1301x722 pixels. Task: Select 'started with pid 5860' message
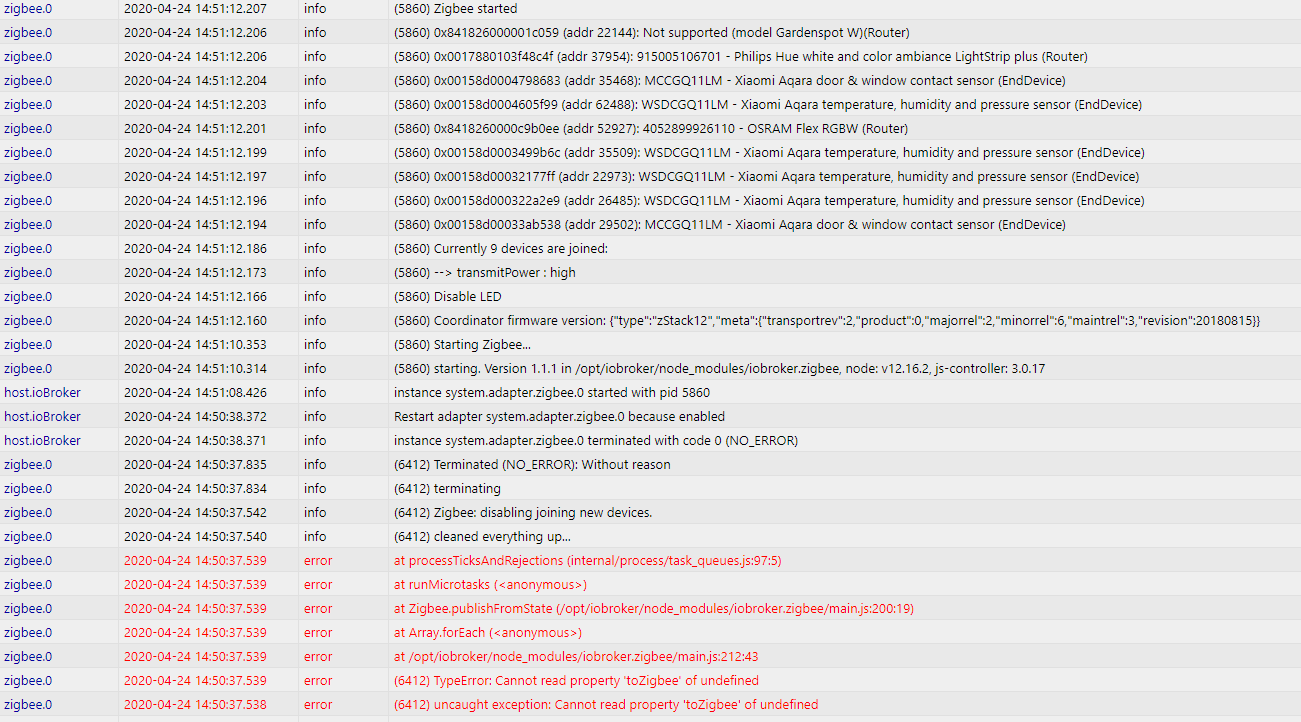pos(551,393)
